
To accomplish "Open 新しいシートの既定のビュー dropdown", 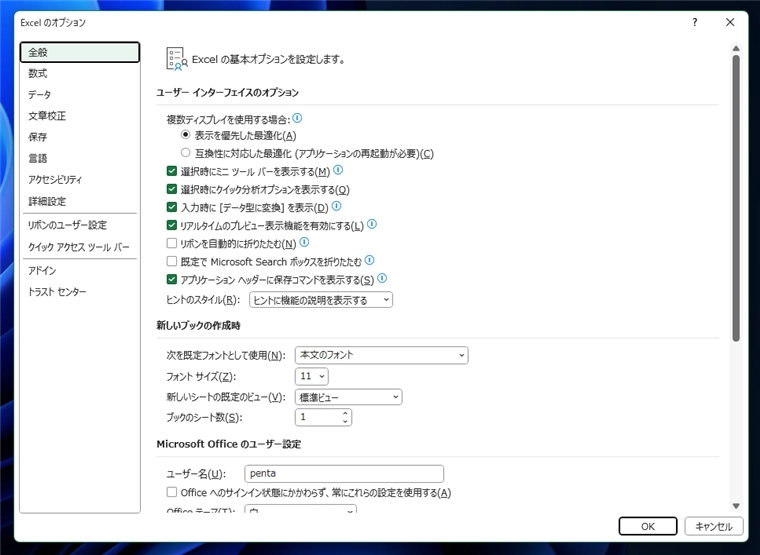I will [348, 397].
